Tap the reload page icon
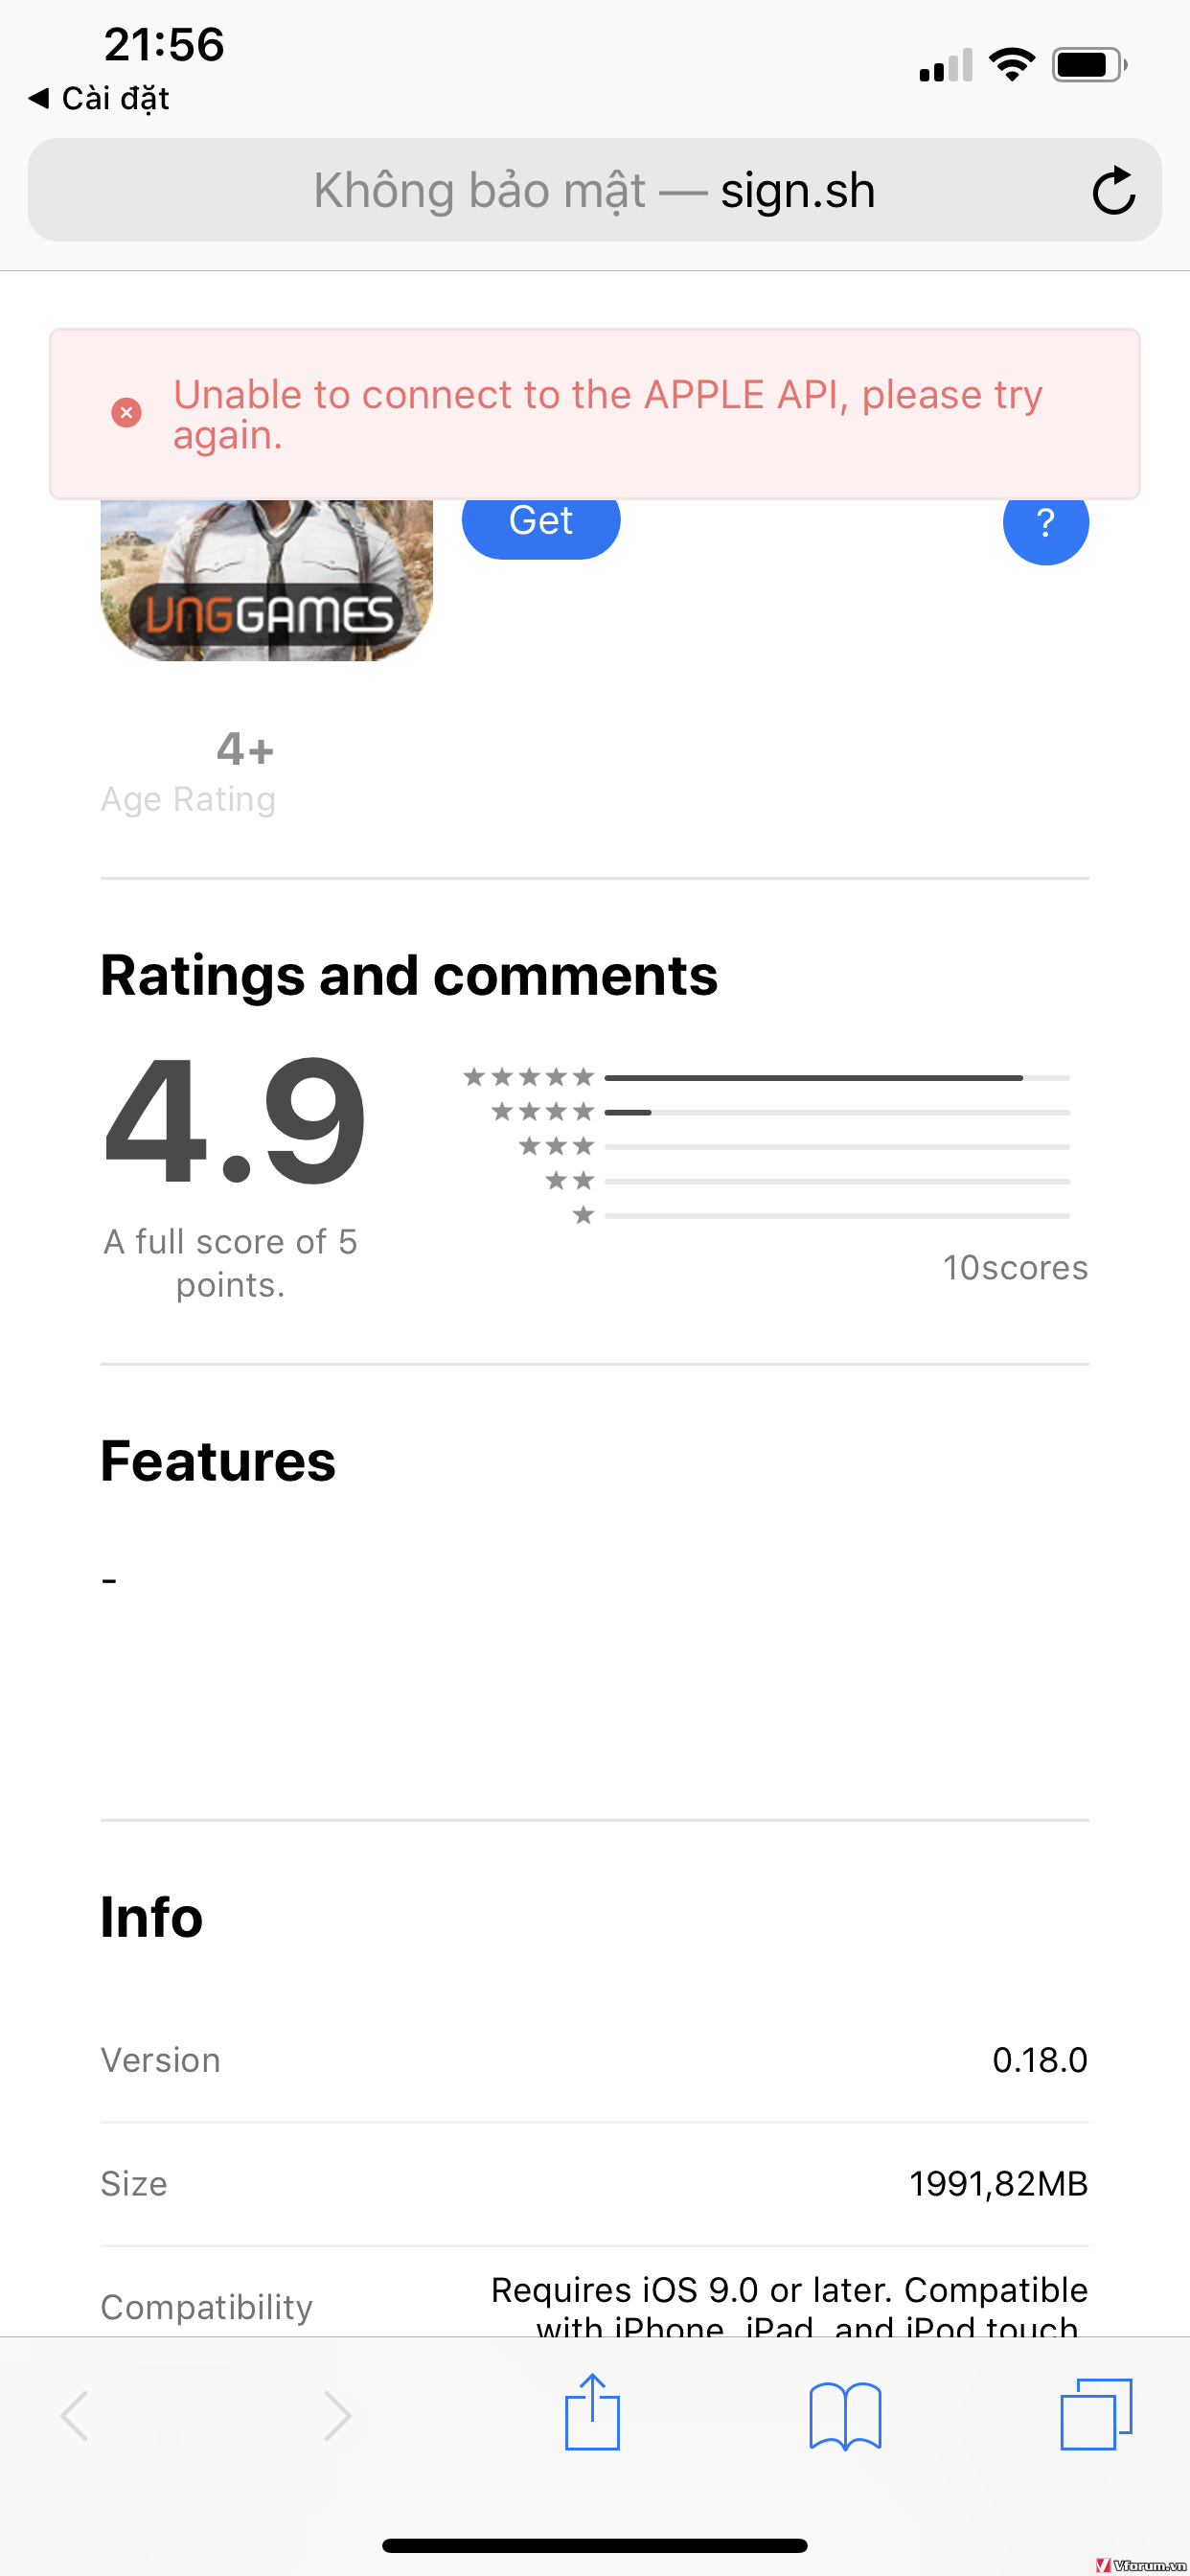Image resolution: width=1190 pixels, height=2576 pixels. coord(1113,190)
